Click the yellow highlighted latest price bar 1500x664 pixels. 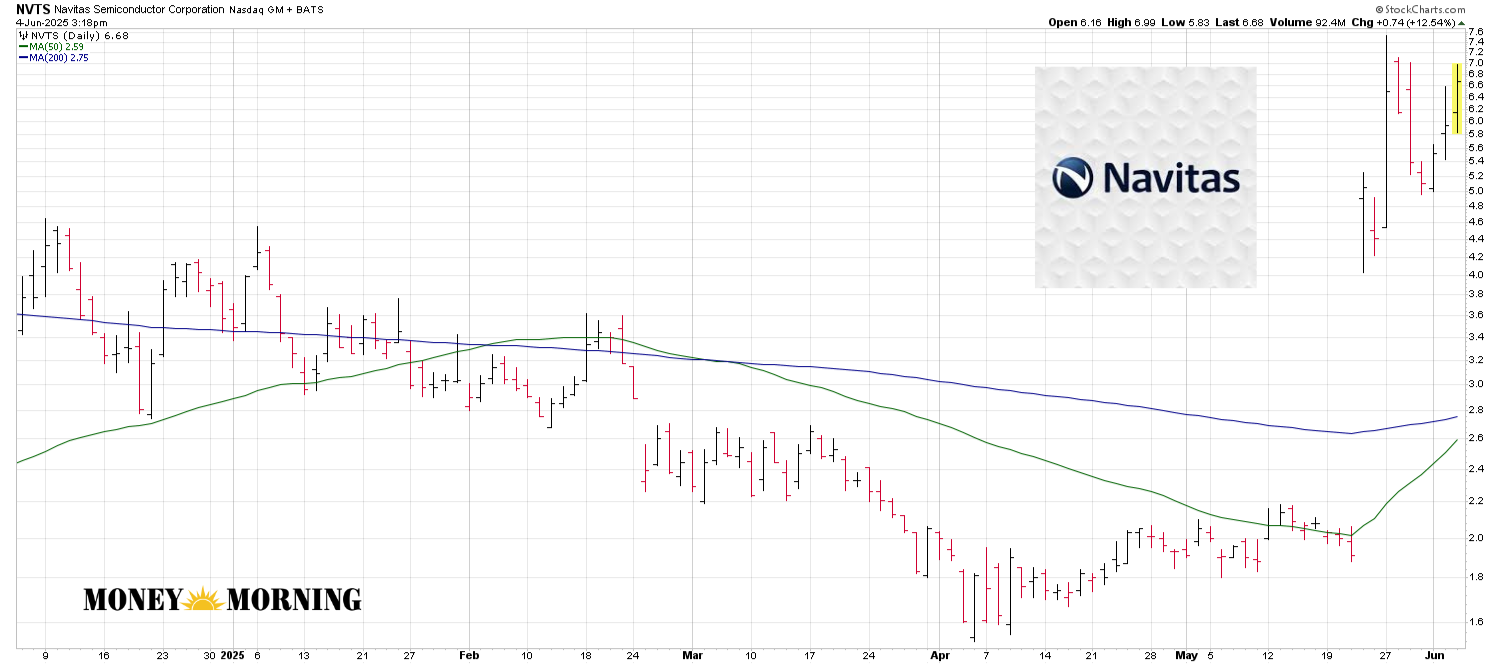[x=1457, y=98]
